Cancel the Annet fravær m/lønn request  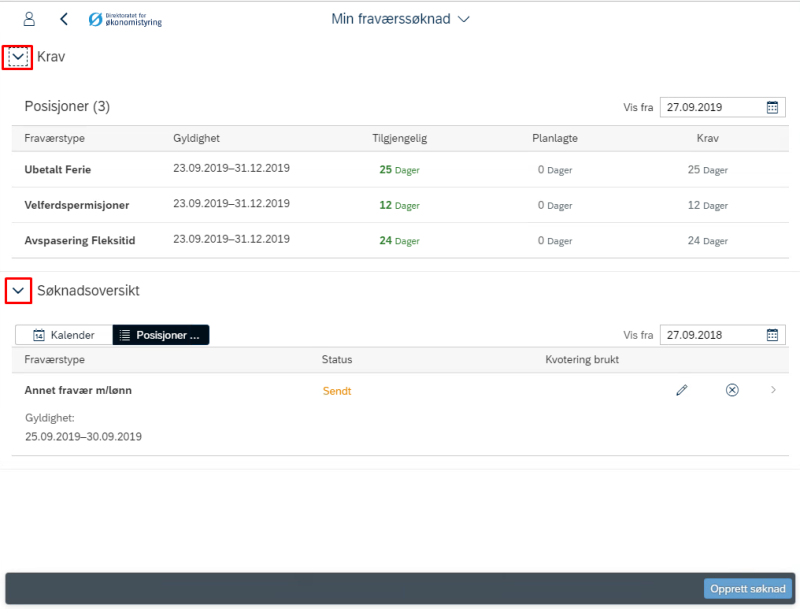click(x=732, y=390)
